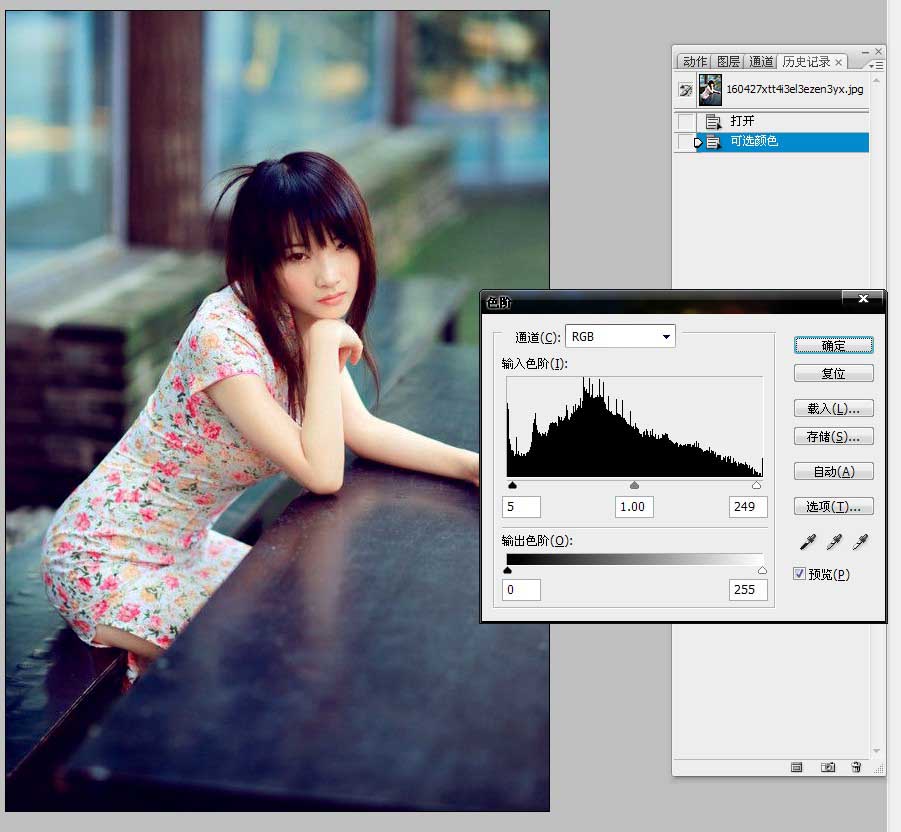Grab the input midtone gray slider triangle
The height and width of the screenshot is (832, 901).
coord(634,486)
